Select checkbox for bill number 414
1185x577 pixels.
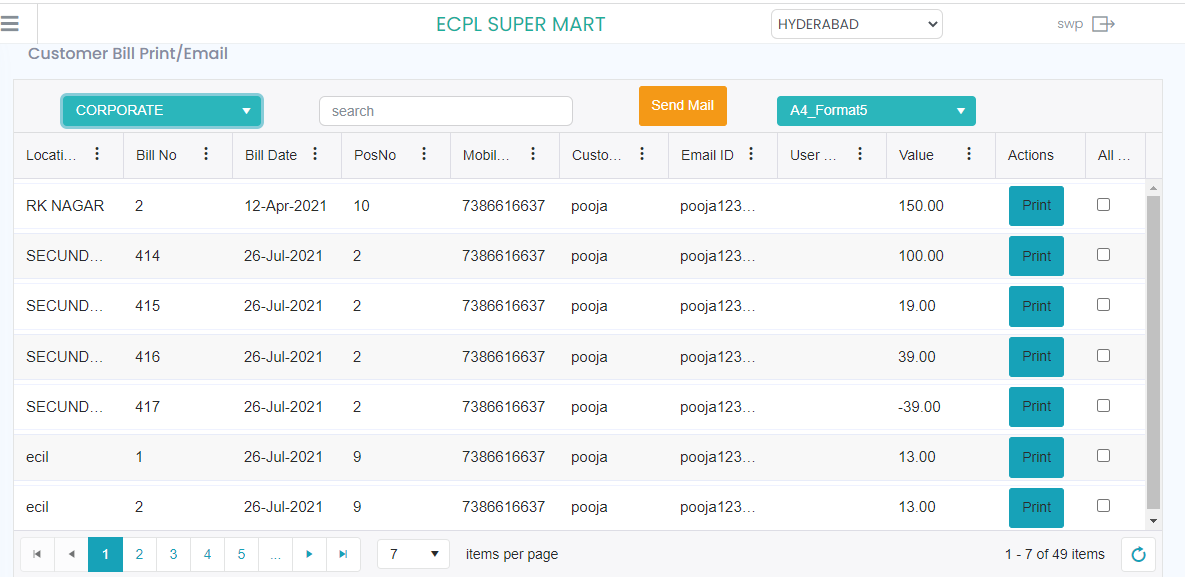1103,255
